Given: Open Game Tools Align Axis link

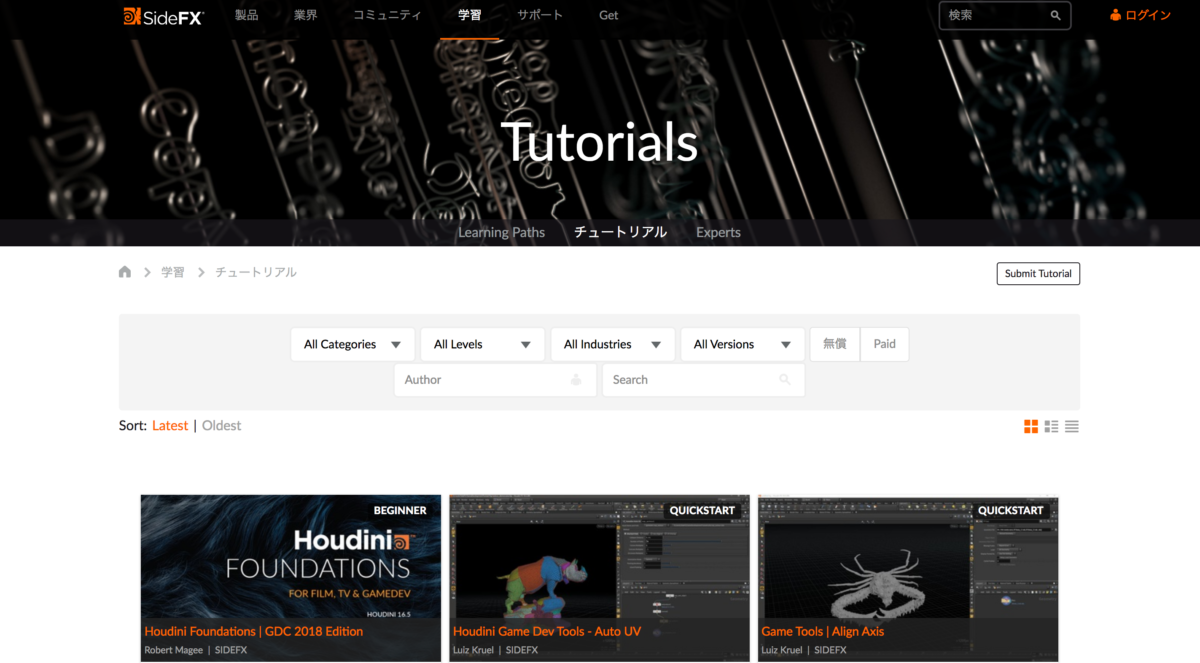Looking at the screenshot, I should [823, 631].
